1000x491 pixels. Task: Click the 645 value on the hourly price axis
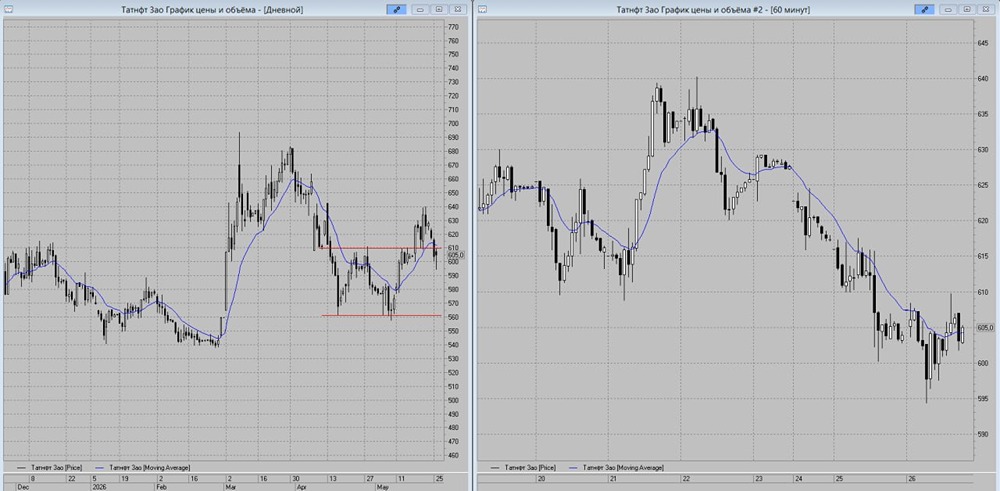(x=982, y=43)
